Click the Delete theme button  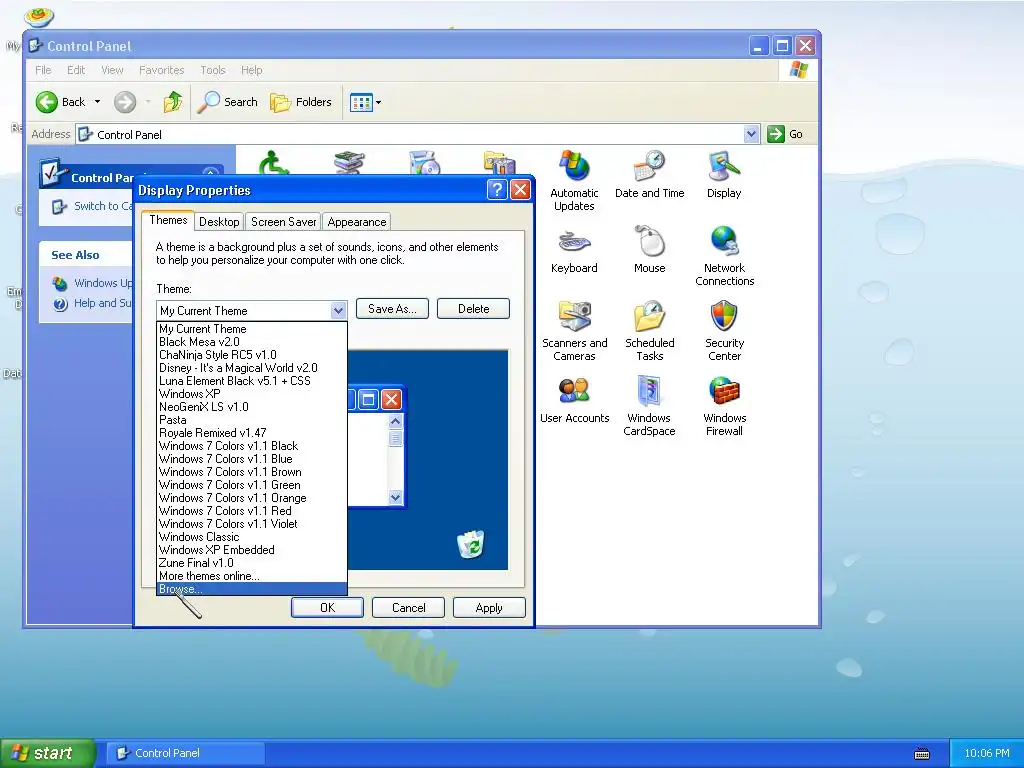click(473, 309)
